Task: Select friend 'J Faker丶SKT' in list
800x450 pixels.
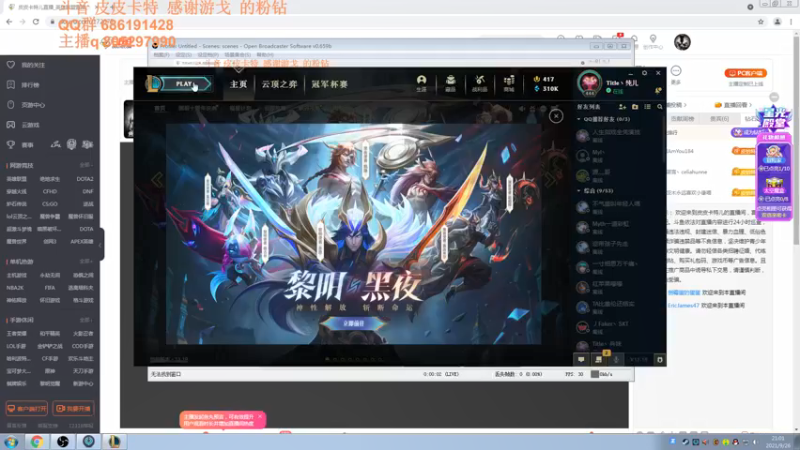Action: [618, 327]
